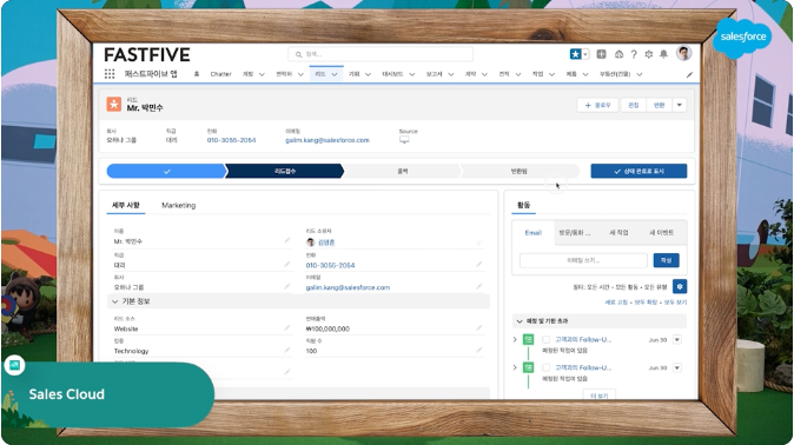Click the Source chat icon in header

coord(404,140)
